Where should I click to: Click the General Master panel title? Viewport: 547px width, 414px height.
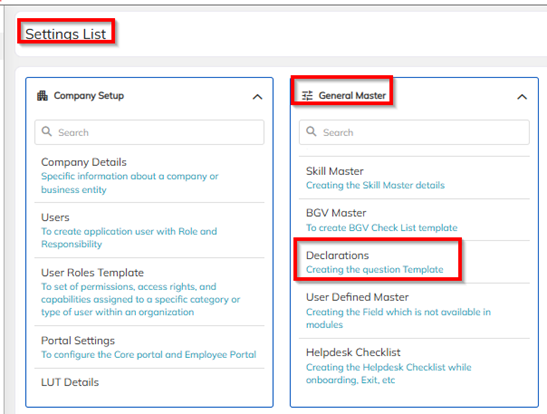[x=352, y=96]
